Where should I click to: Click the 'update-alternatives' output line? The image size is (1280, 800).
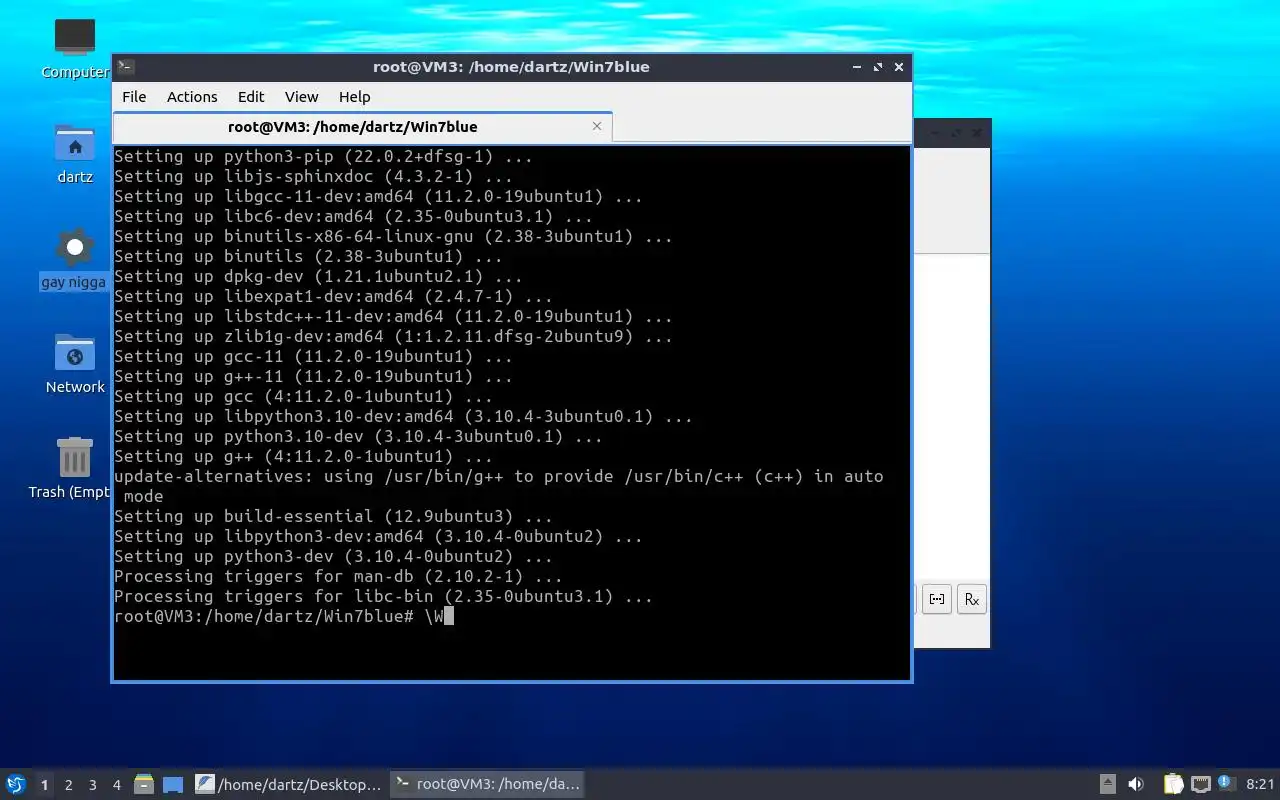pos(498,486)
